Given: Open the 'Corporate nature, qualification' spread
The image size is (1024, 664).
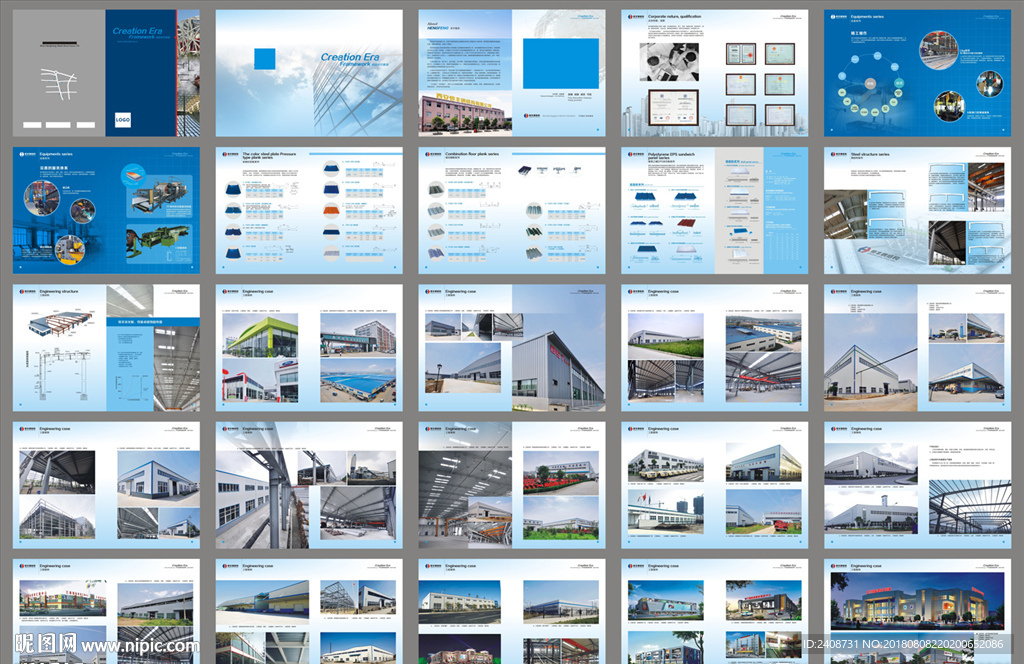Looking at the screenshot, I should tap(714, 73).
